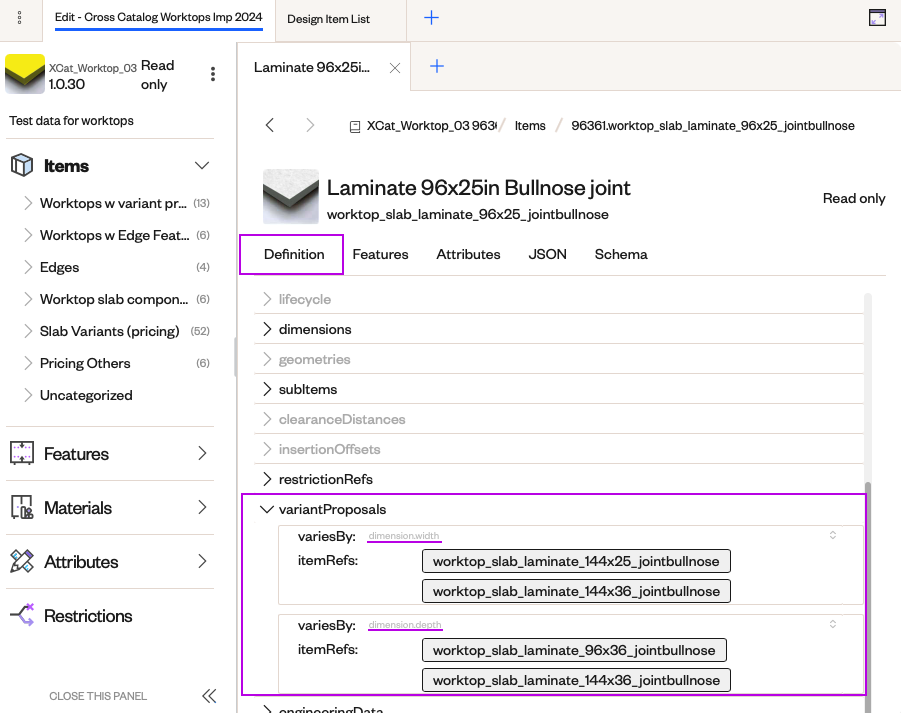
Task: Click the dimension.width variesBy field
Action: pos(403,536)
